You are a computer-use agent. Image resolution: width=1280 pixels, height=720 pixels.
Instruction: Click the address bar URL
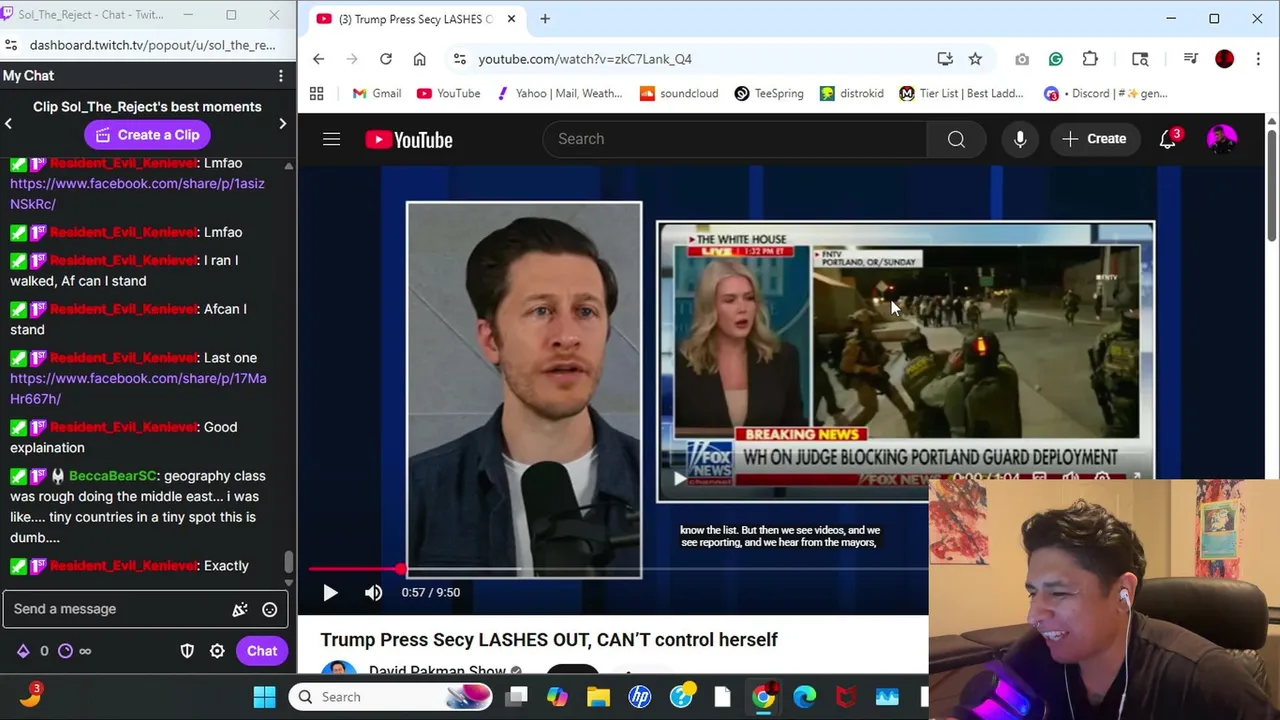pos(585,59)
